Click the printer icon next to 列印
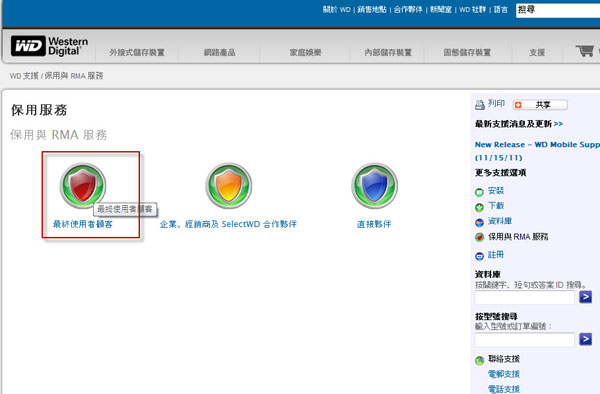Image resolution: width=600 pixels, height=394 pixels. point(479,104)
